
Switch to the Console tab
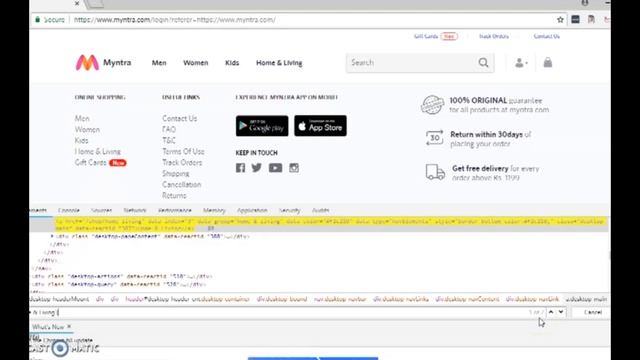click(x=69, y=210)
